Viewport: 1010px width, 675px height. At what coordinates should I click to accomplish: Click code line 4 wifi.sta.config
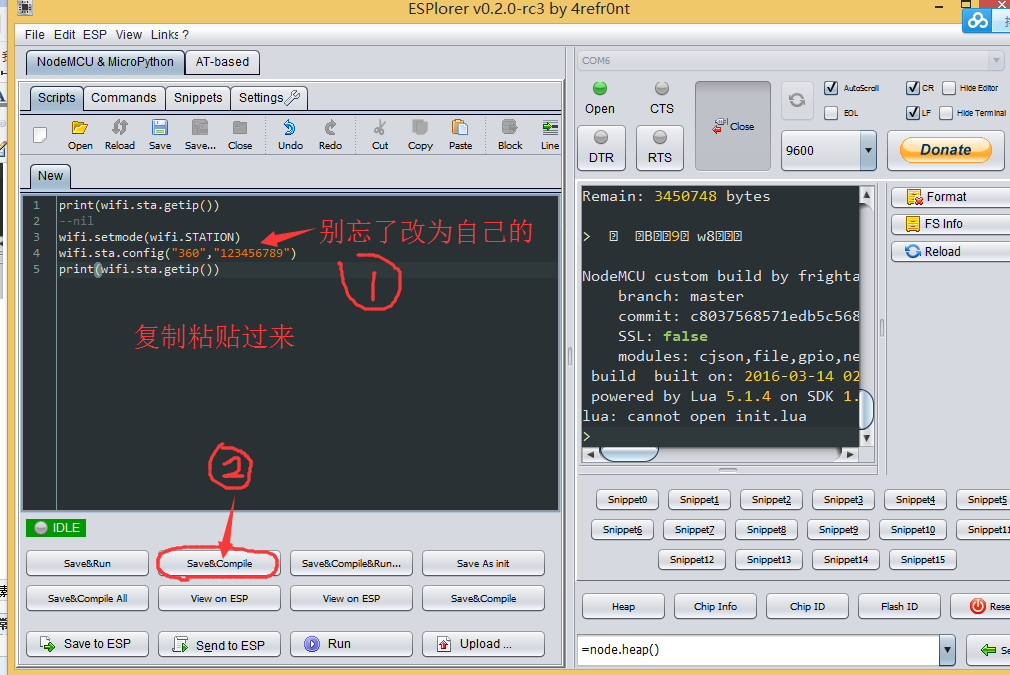177,253
